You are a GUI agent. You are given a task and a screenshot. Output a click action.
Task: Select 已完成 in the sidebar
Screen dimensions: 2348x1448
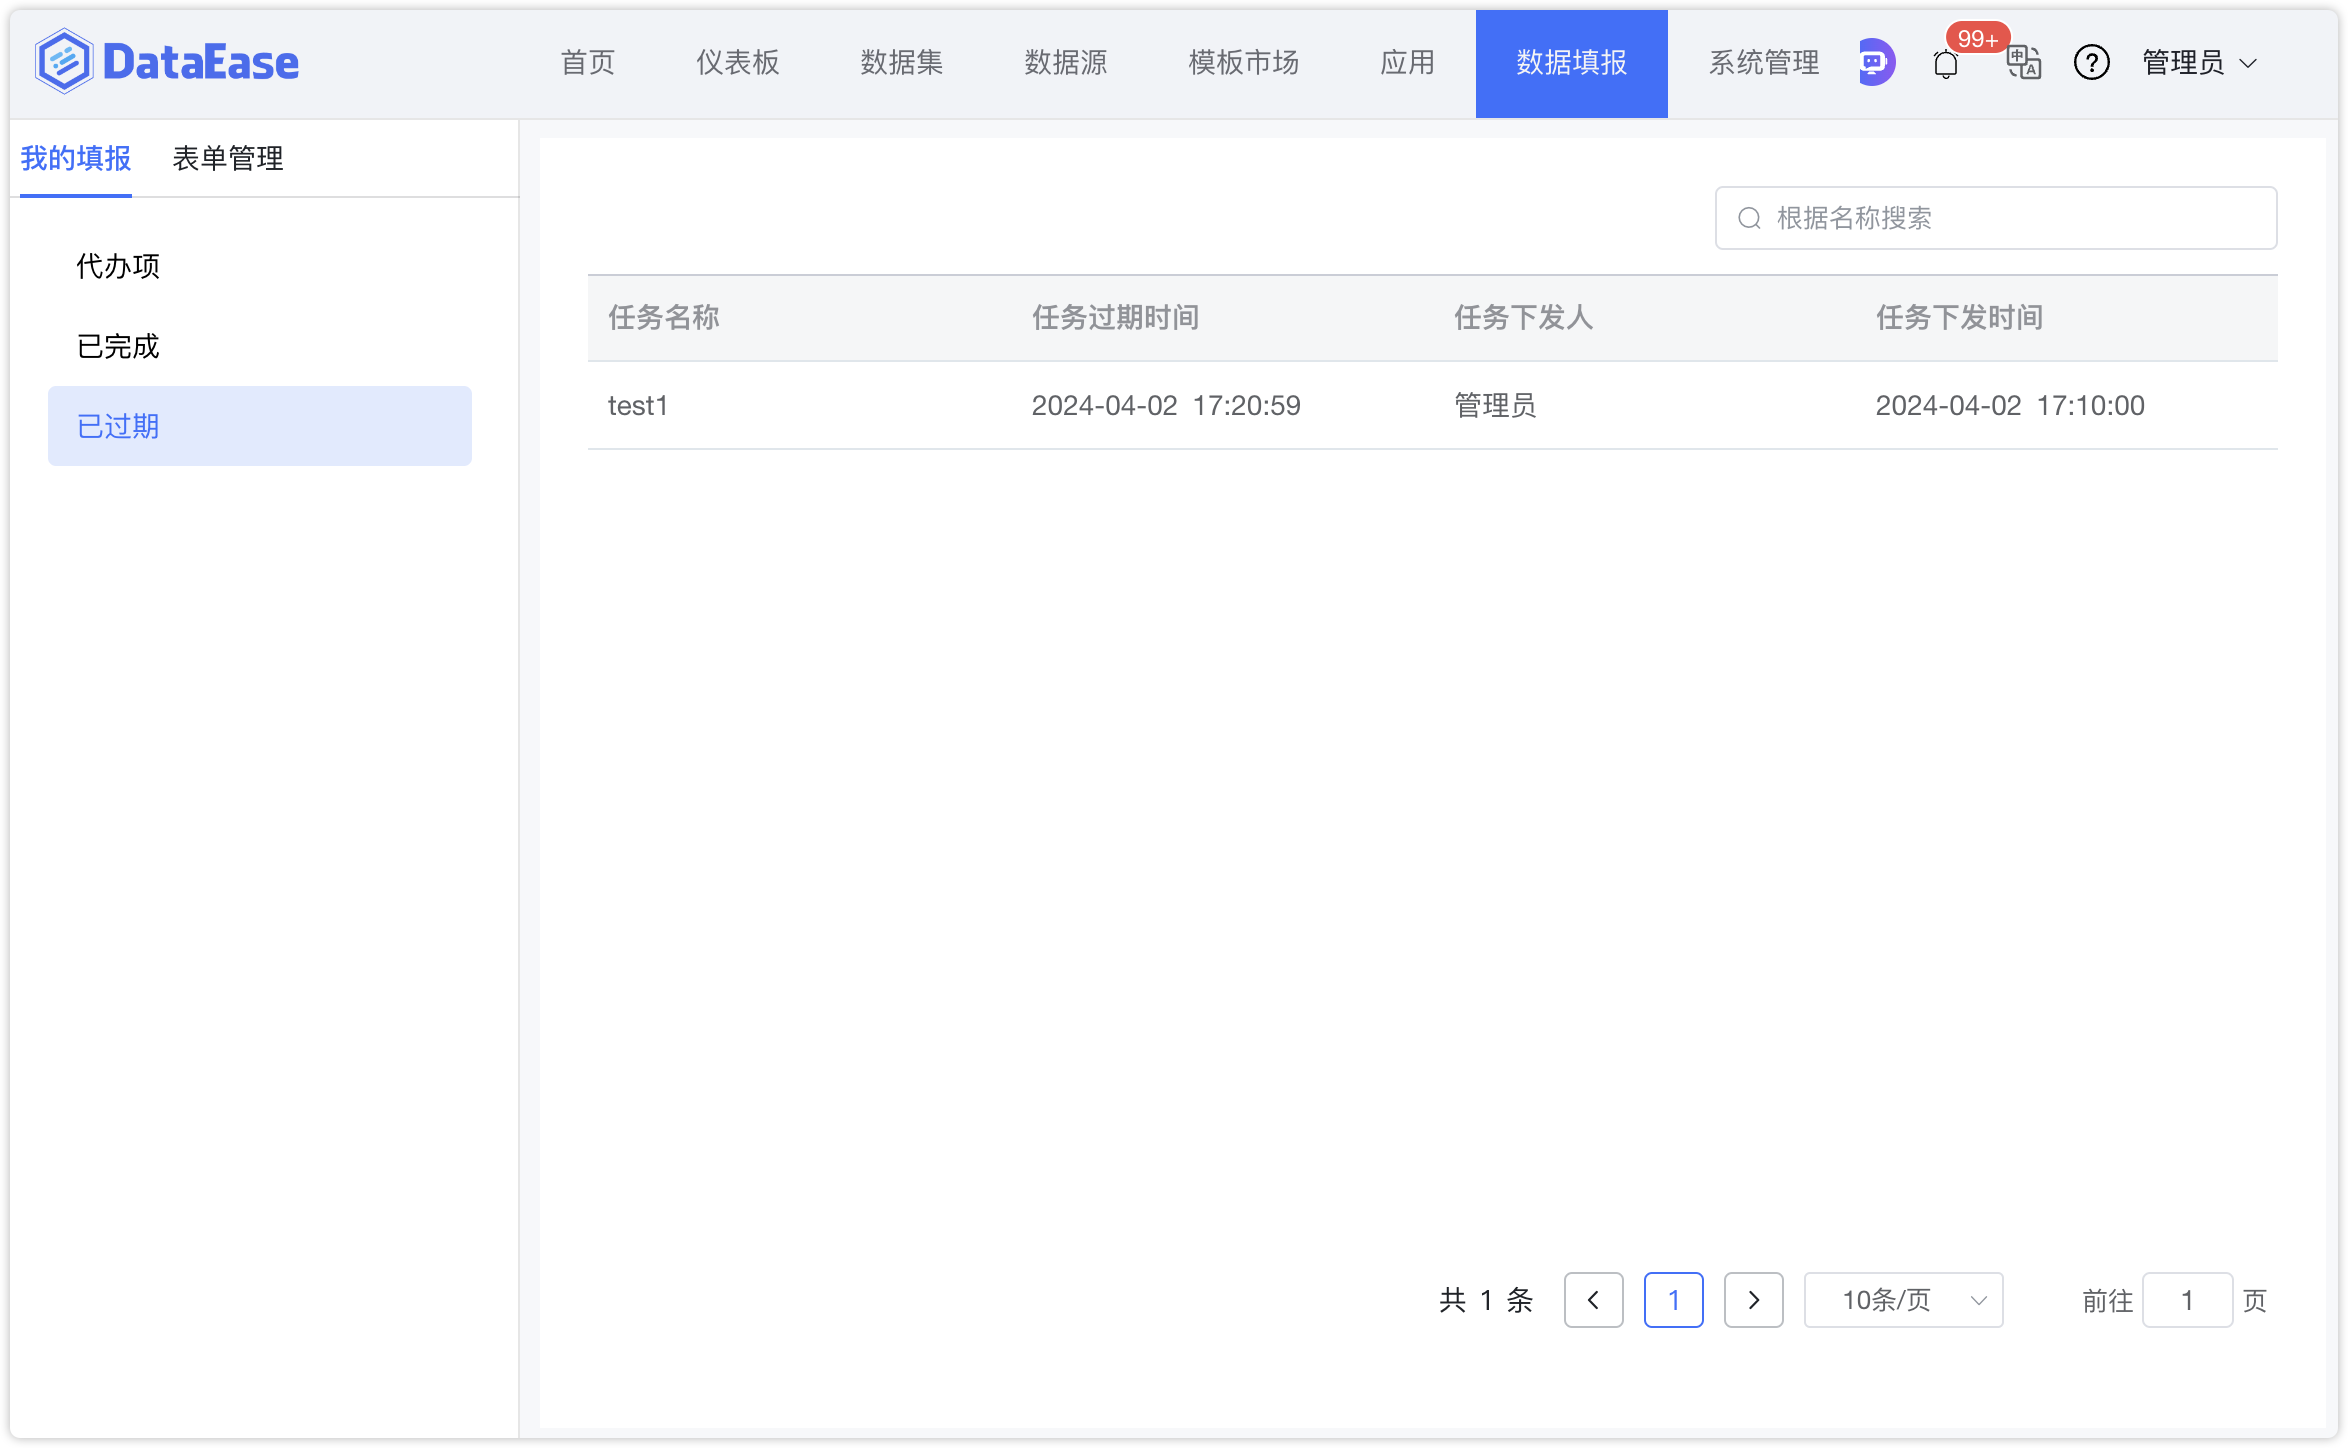point(118,346)
